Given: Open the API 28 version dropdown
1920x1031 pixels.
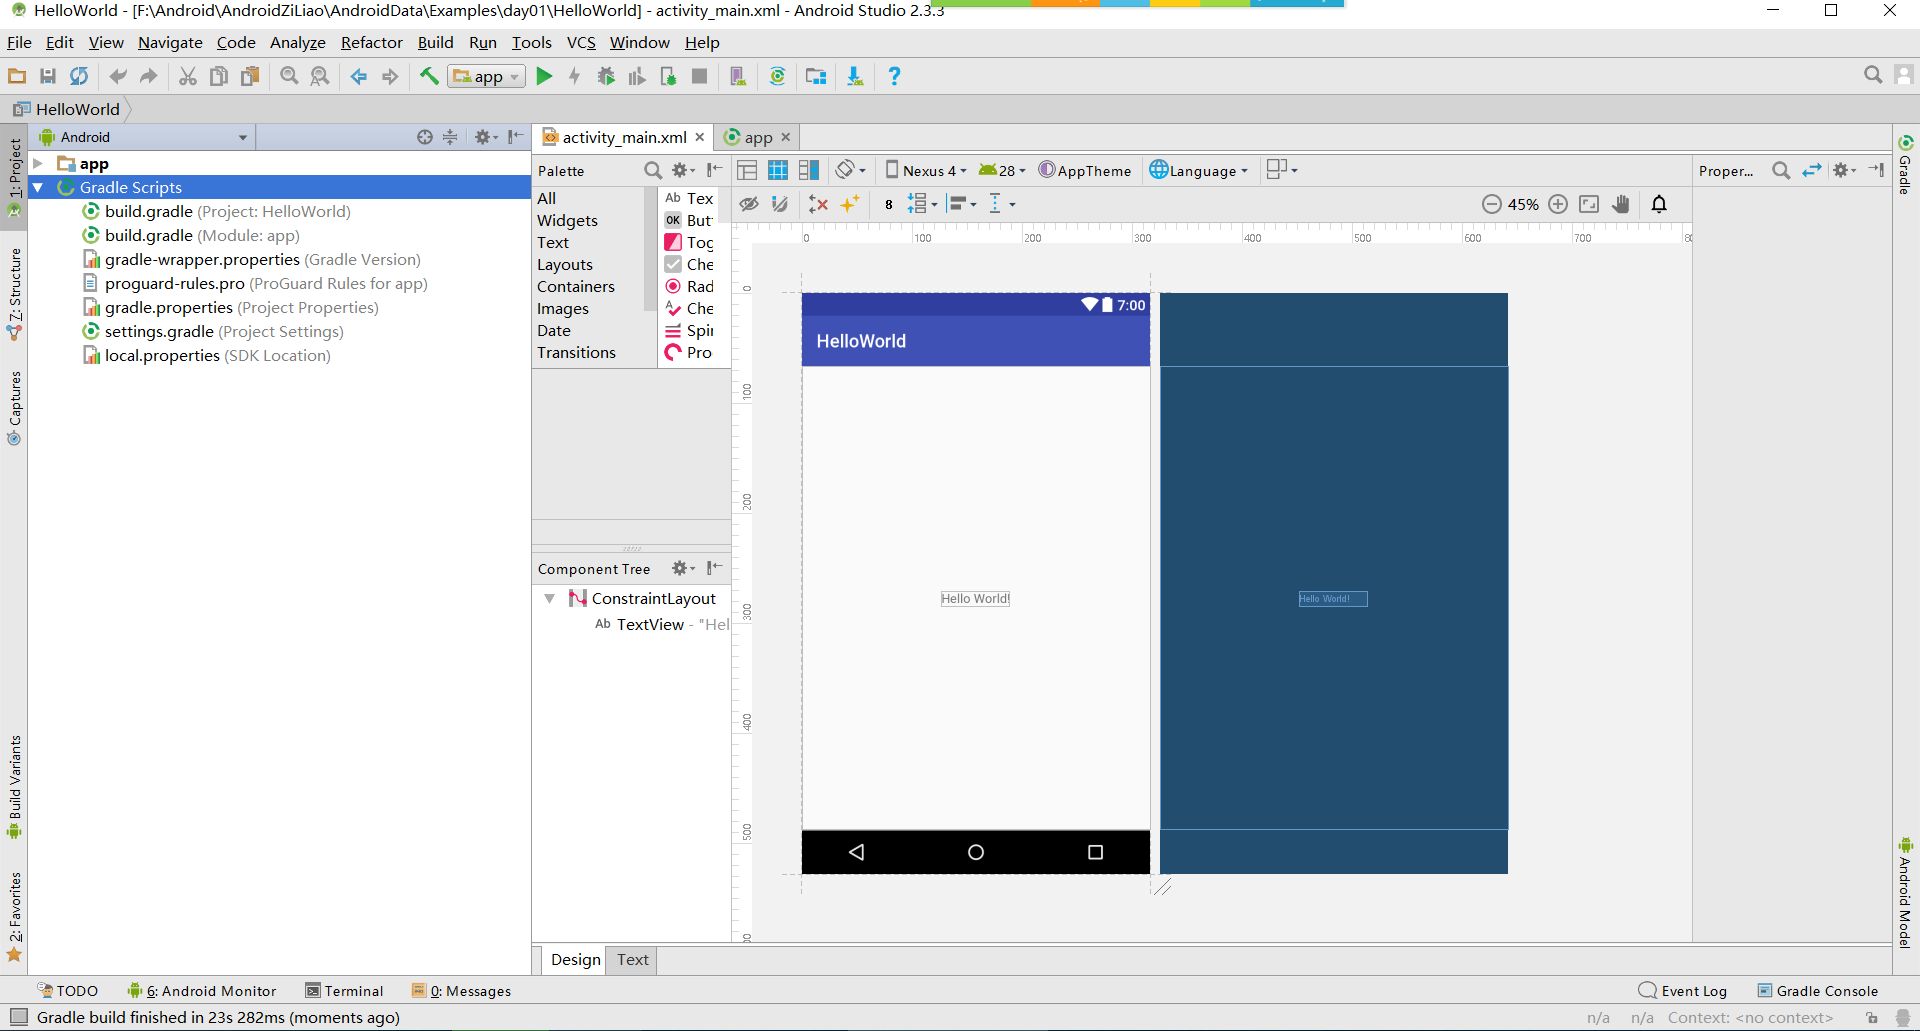Looking at the screenshot, I should [1002, 170].
